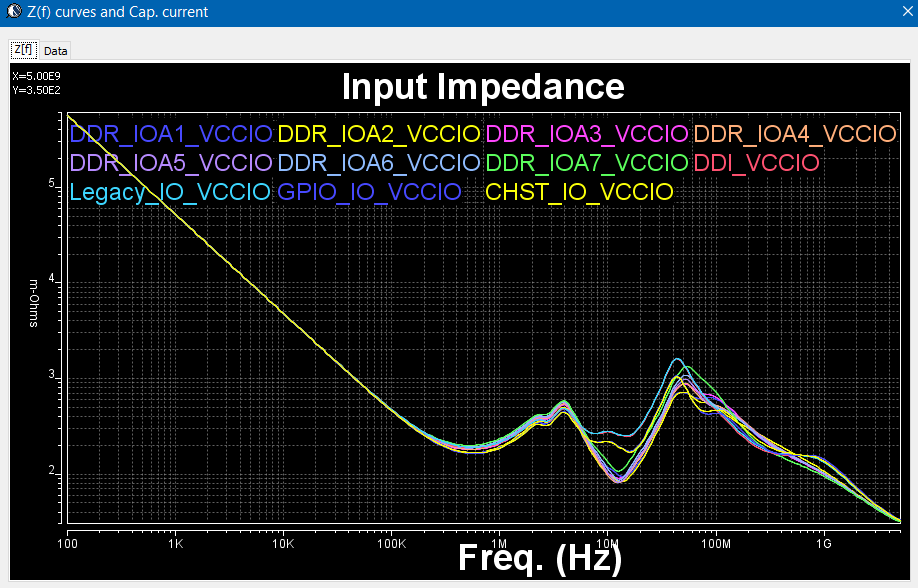The image size is (918, 588).
Task: Click the DDI_VCCIO legend label
Action: coord(756,162)
